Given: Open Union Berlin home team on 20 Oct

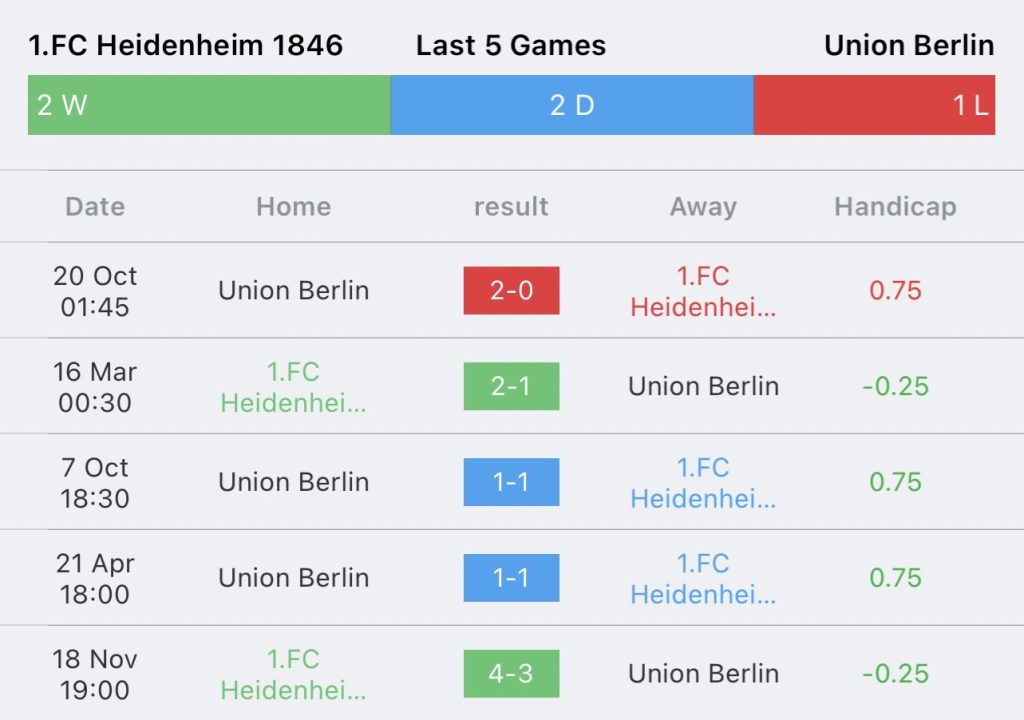Looking at the screenshot, I should [293, 291].
